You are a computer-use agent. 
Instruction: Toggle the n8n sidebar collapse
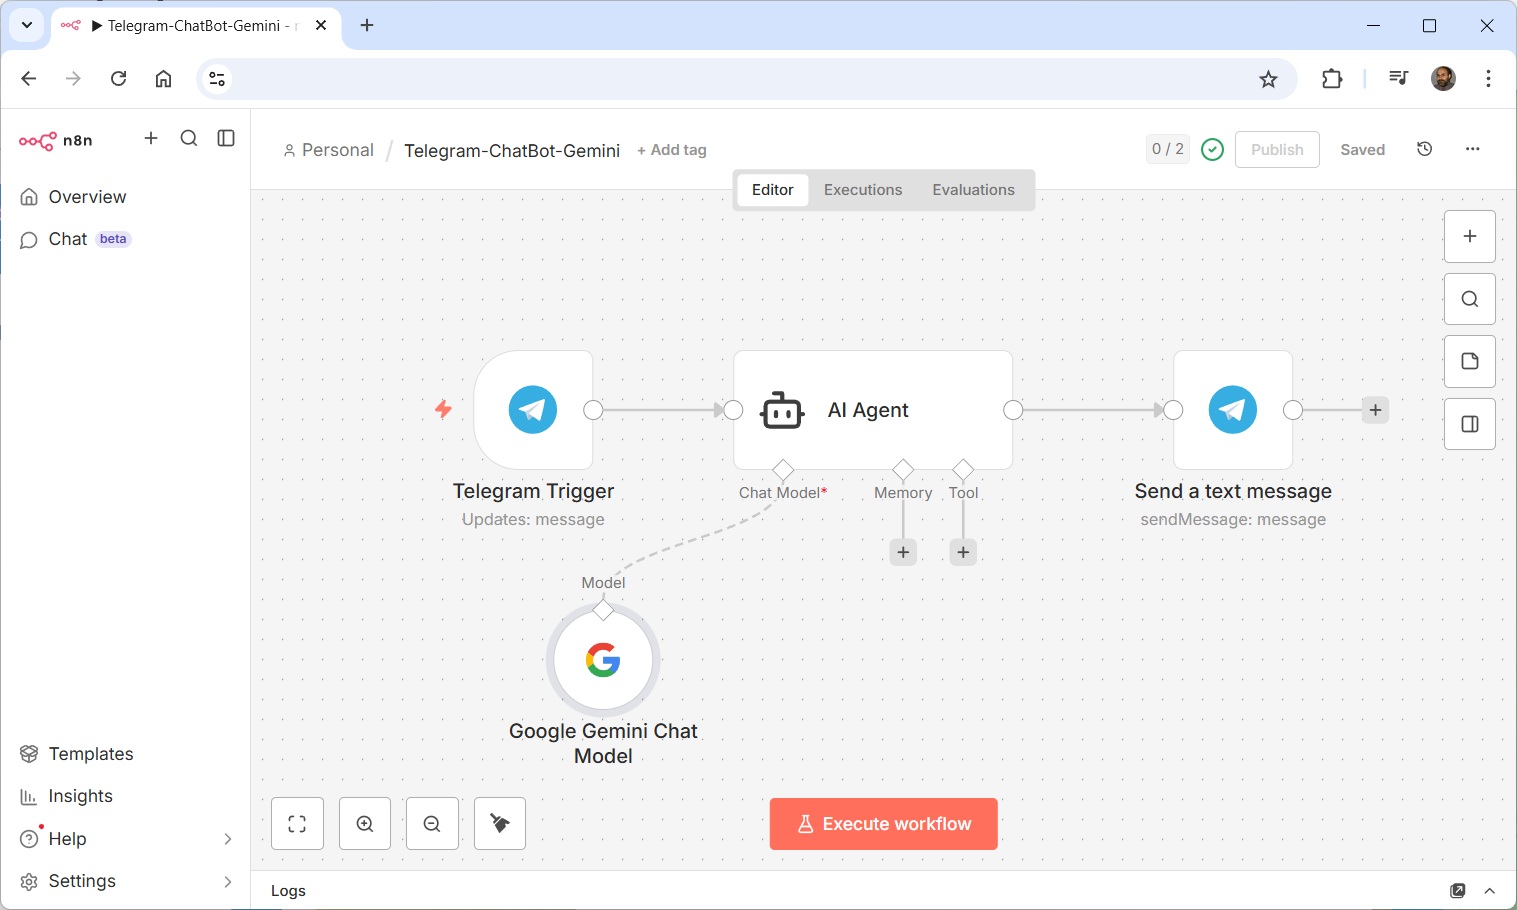tap(226, 138)
